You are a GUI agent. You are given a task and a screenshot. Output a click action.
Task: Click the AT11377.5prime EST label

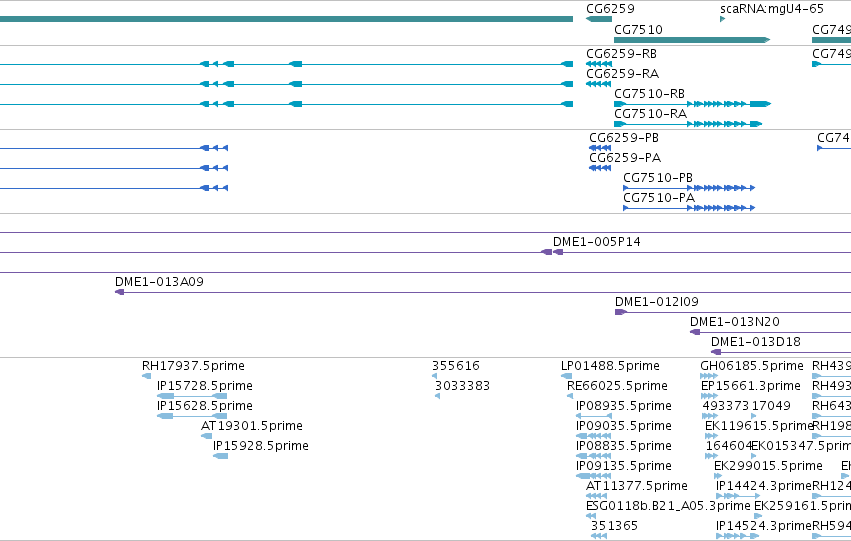pyautogui.click(x=637, y=486)
